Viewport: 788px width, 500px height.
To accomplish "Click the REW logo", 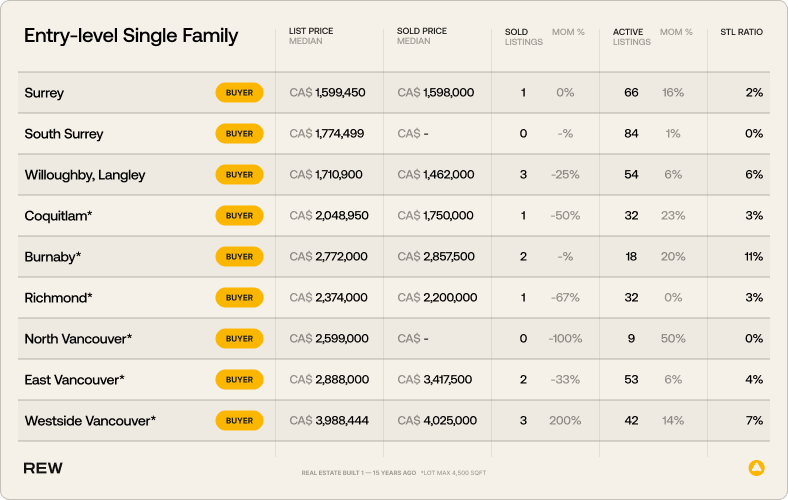I will click(43, 468).
